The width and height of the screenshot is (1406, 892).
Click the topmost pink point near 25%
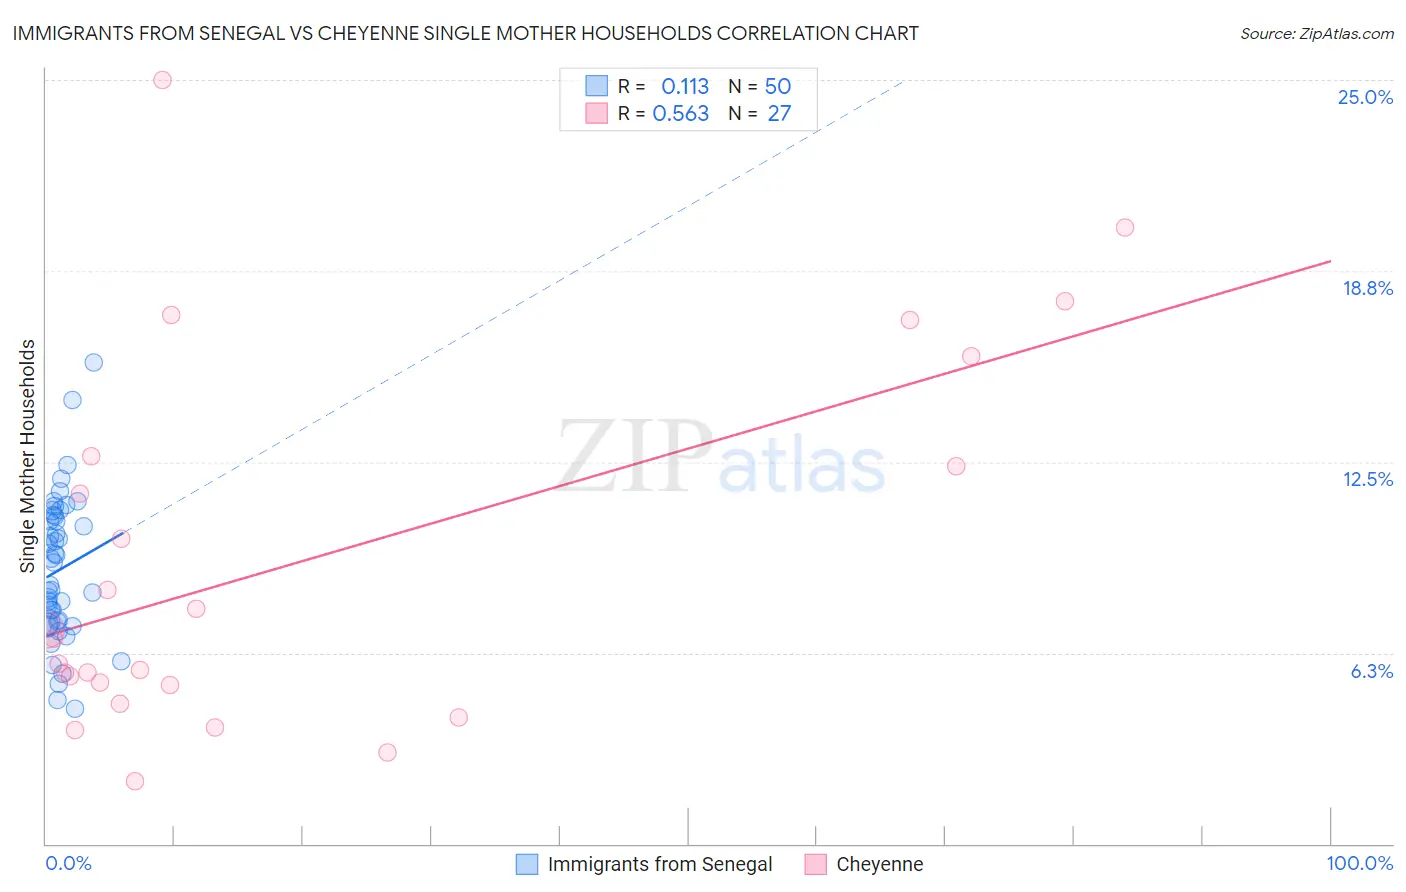162,80
